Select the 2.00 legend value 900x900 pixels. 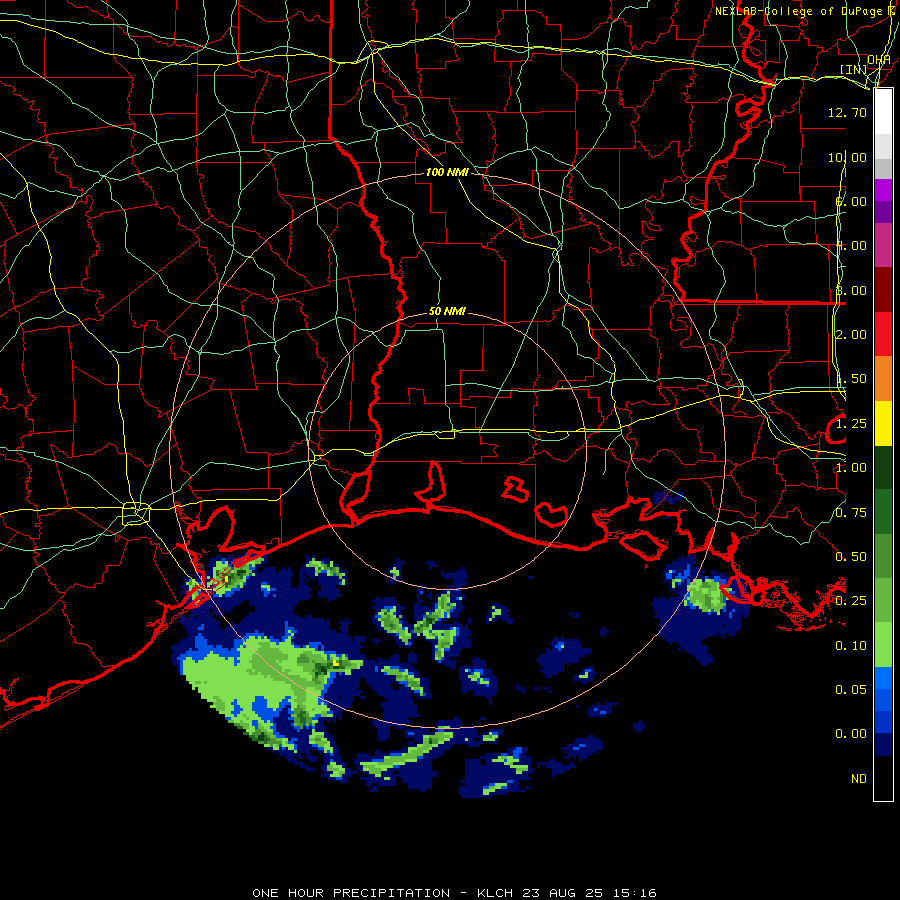pyautogui.click(x=851, y=335)
